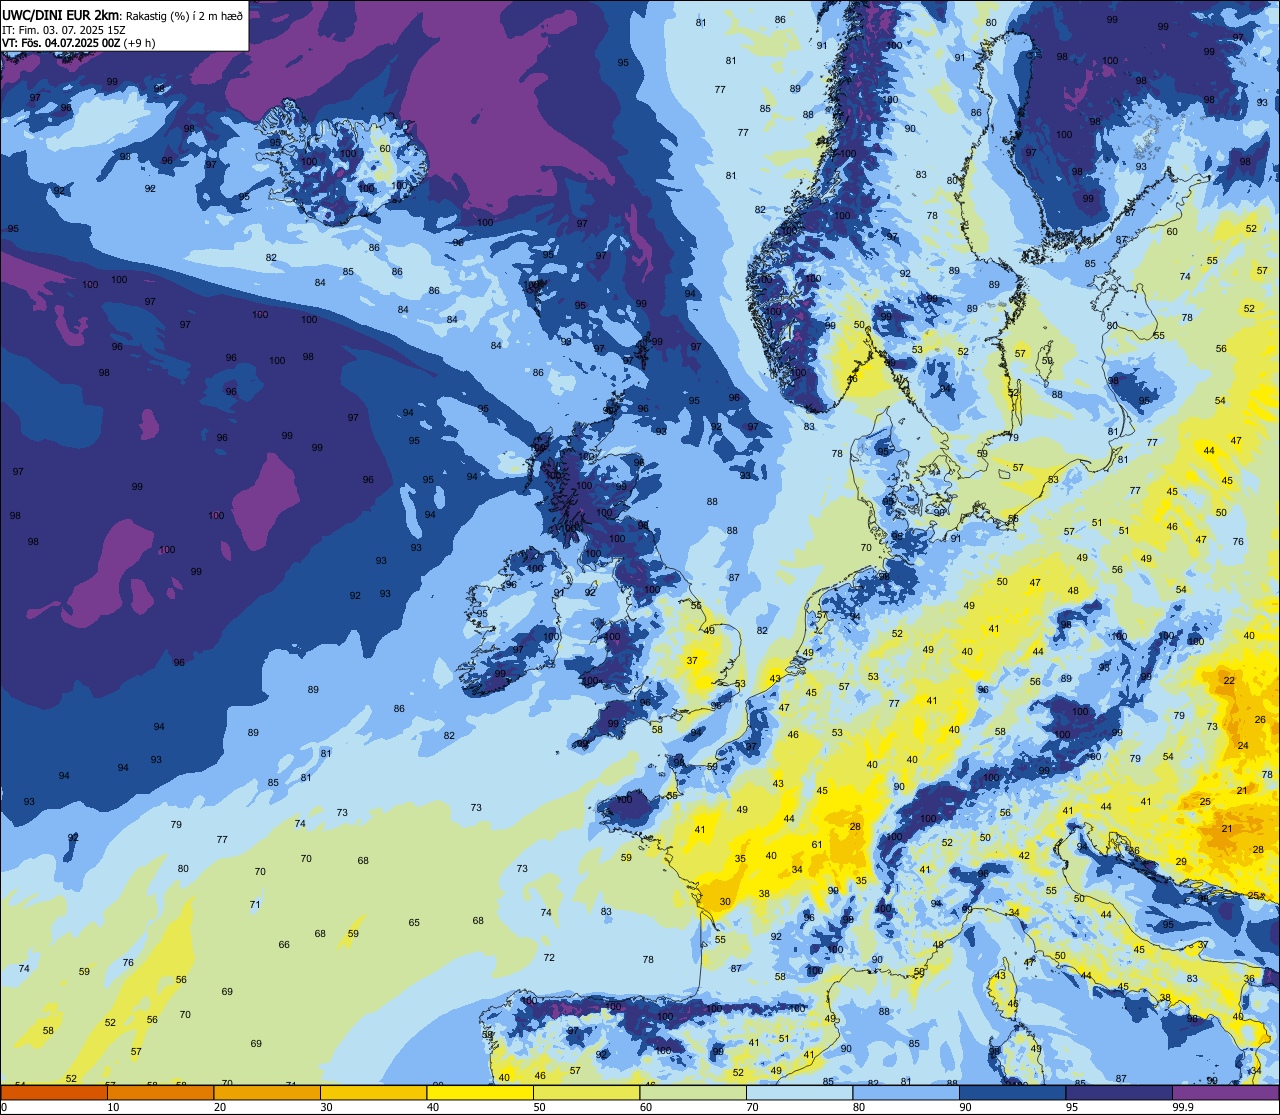The width and height of the screenshot is (1280, 1115).
Task: Pick the light blue legend swatch 70 to 80
Action: (x=799, y=1092)
